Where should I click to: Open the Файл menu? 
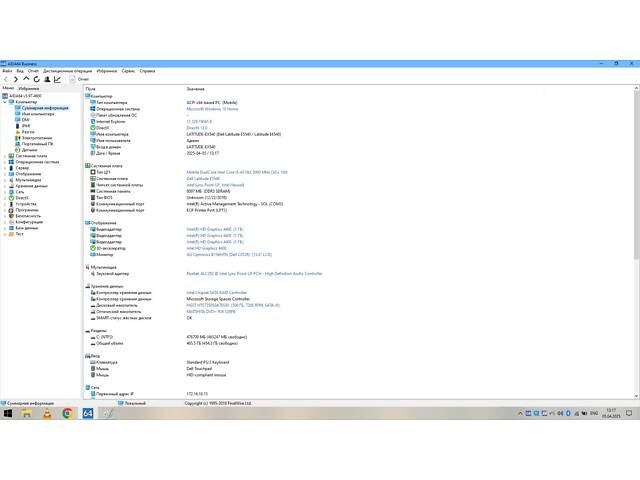click(x=7, y=71)
